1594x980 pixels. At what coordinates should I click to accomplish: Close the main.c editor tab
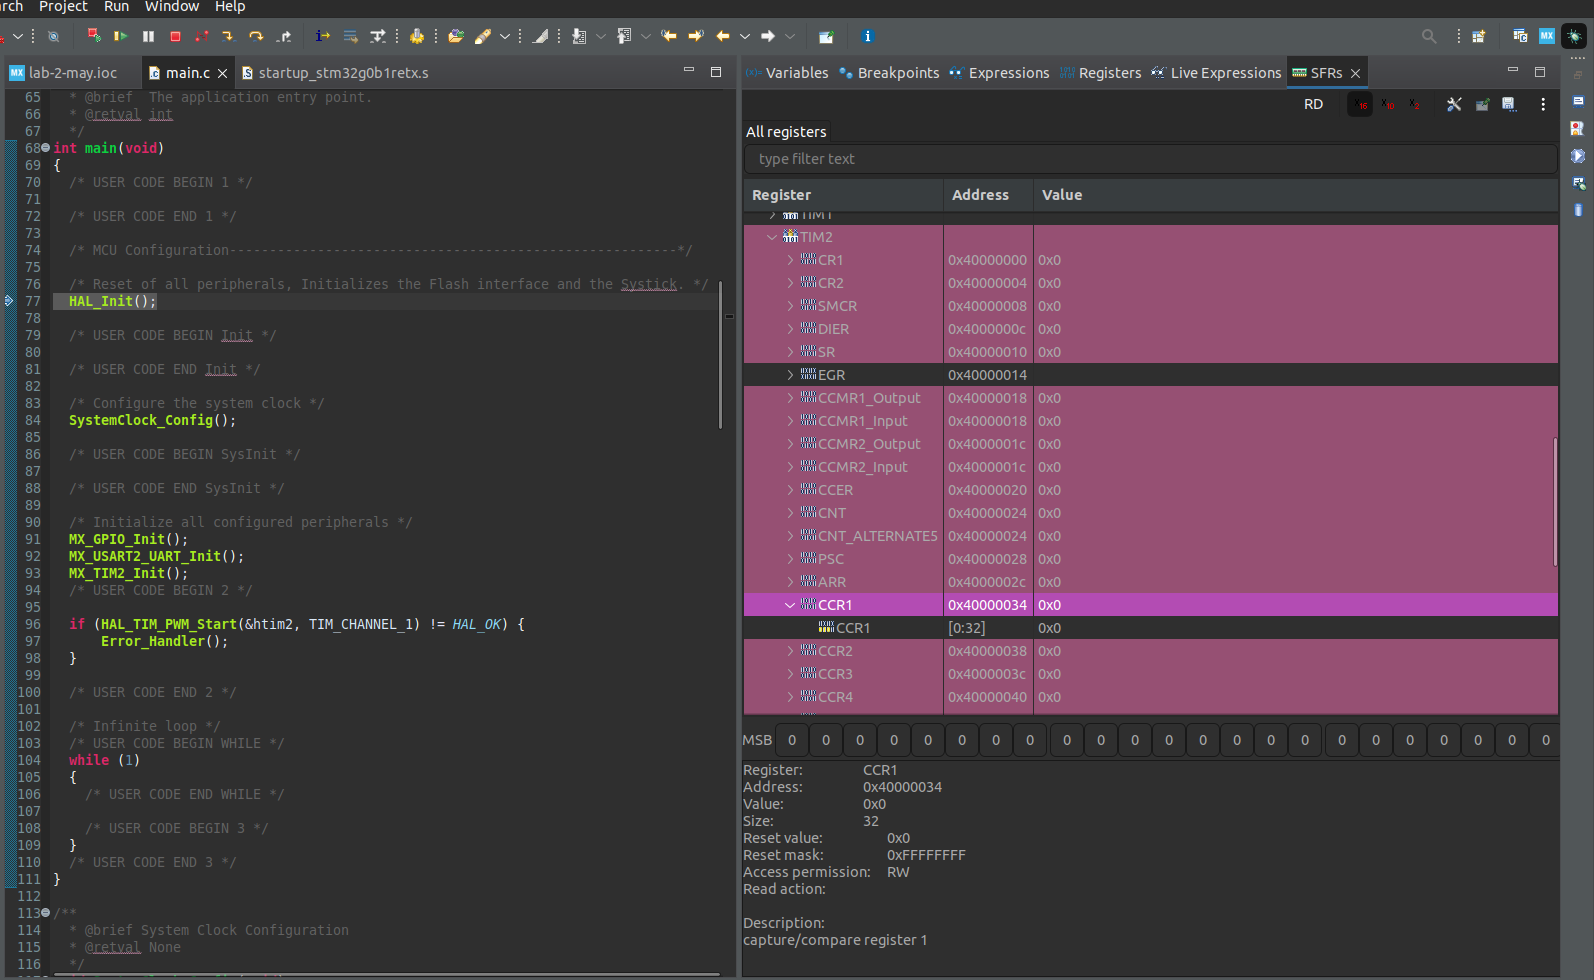(222, 73)
